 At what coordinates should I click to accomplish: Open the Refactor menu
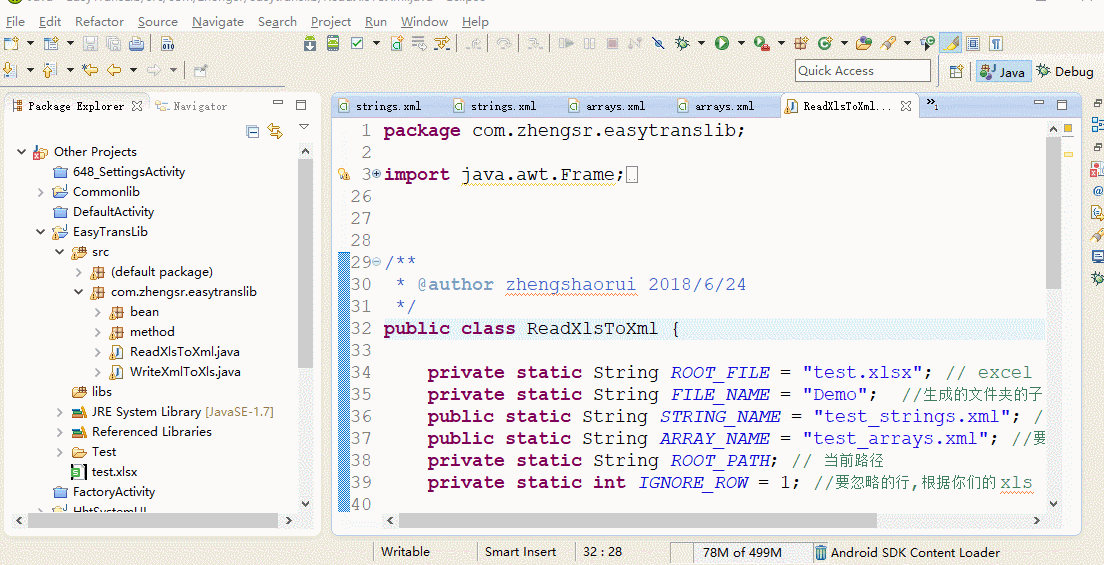pos(99,22)
